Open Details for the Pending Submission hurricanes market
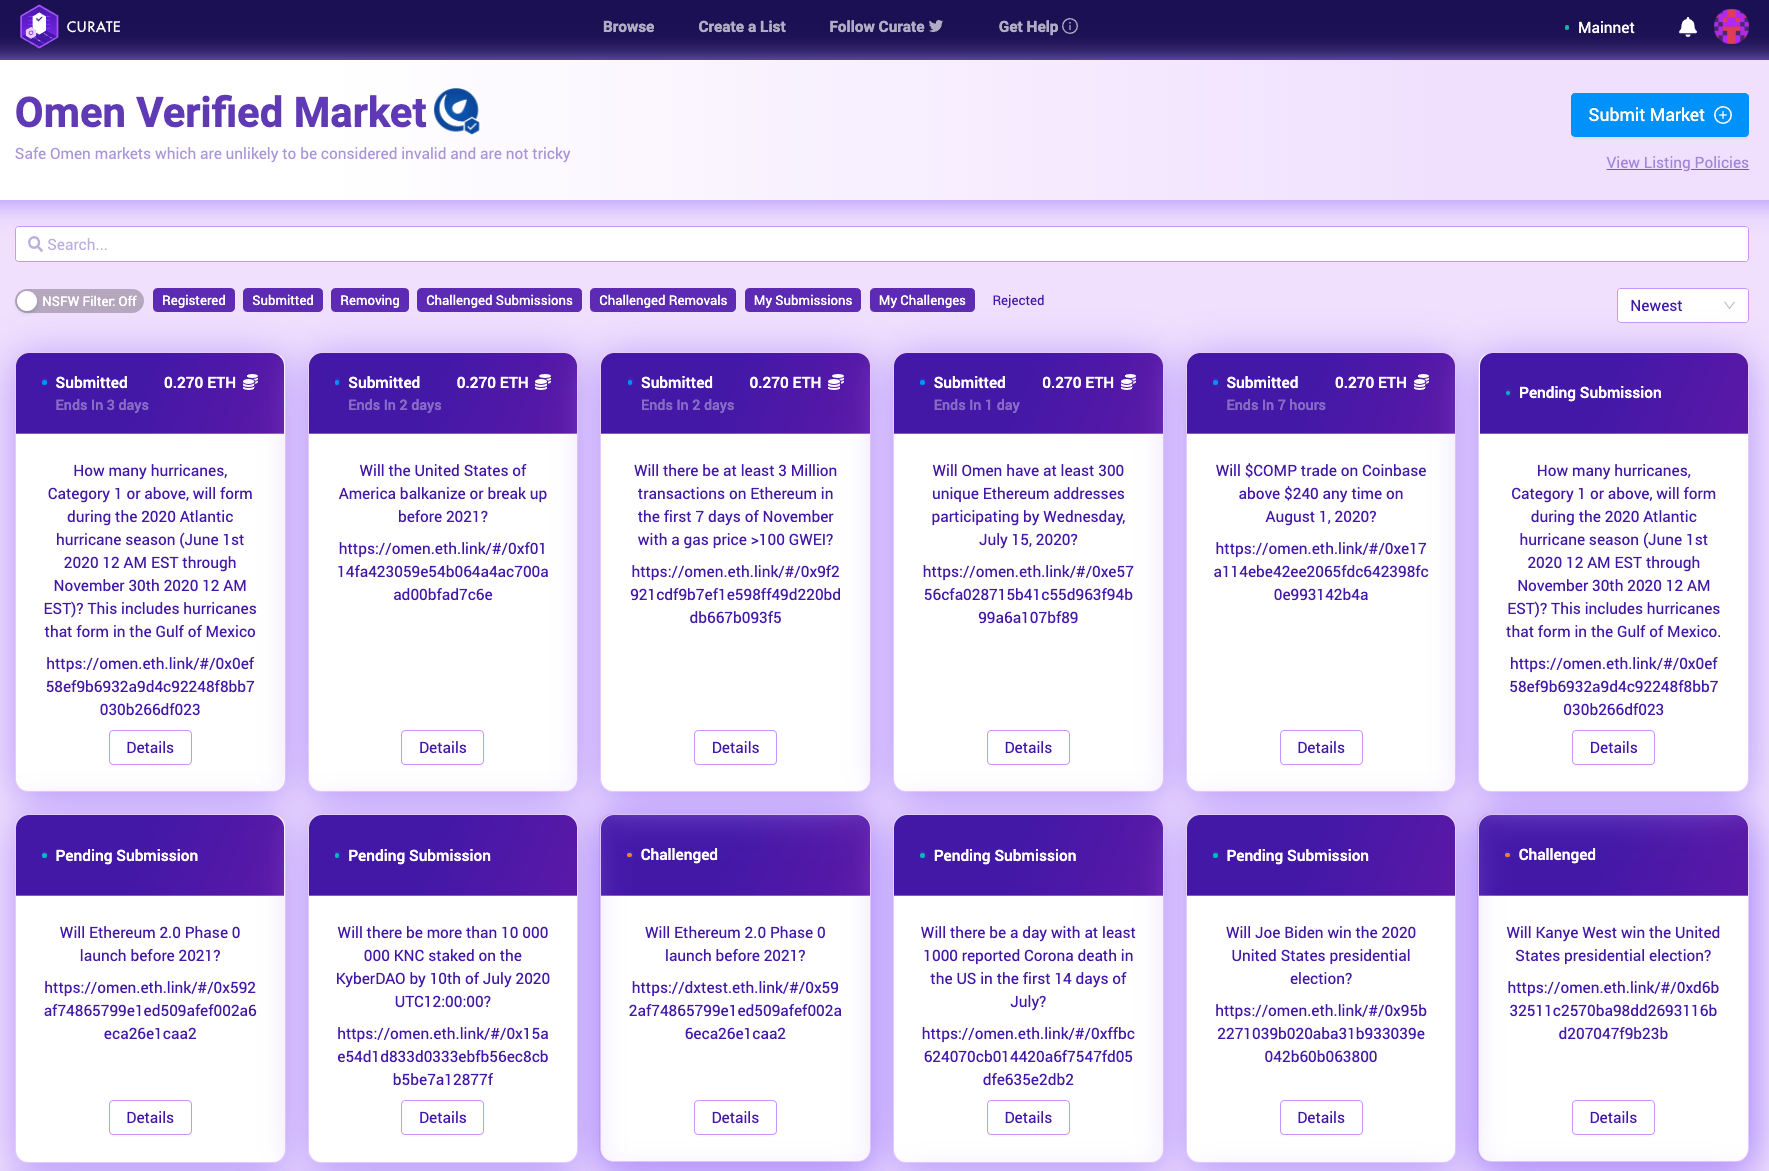 tap(1614, 748)
